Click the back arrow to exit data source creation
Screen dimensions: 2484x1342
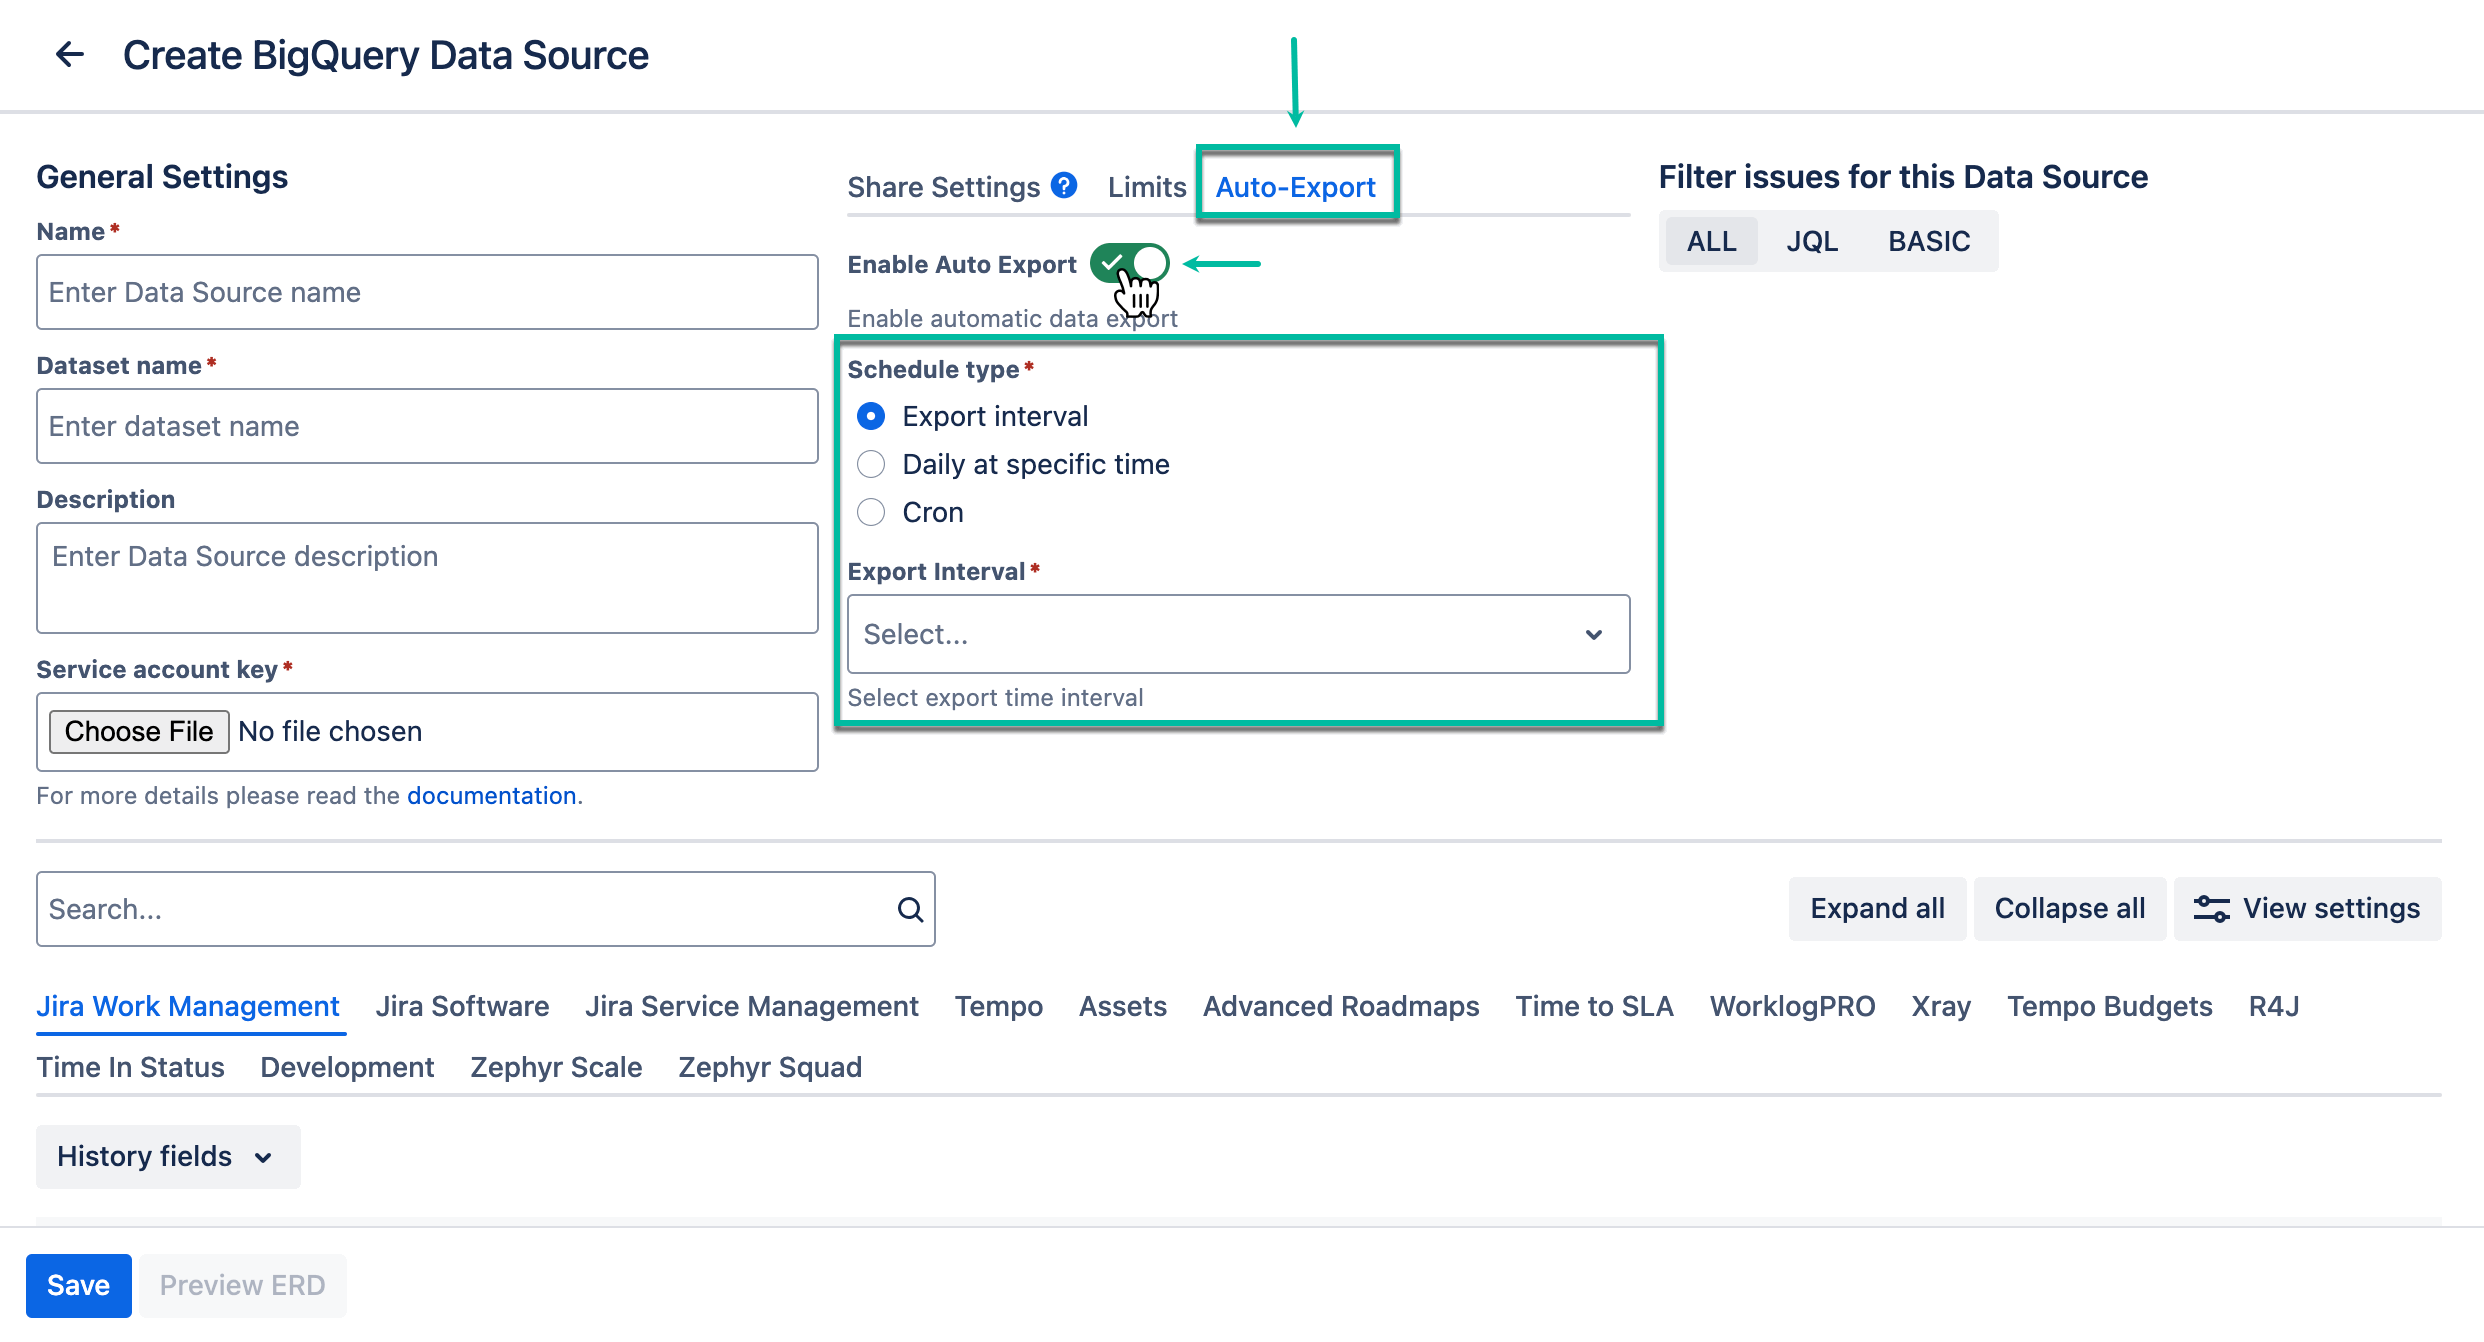[x=69, y=55]
